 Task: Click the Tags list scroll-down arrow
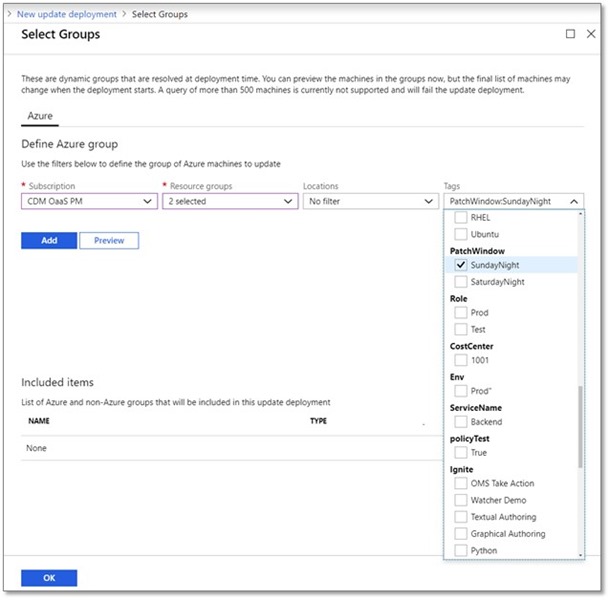coord(580,555)
